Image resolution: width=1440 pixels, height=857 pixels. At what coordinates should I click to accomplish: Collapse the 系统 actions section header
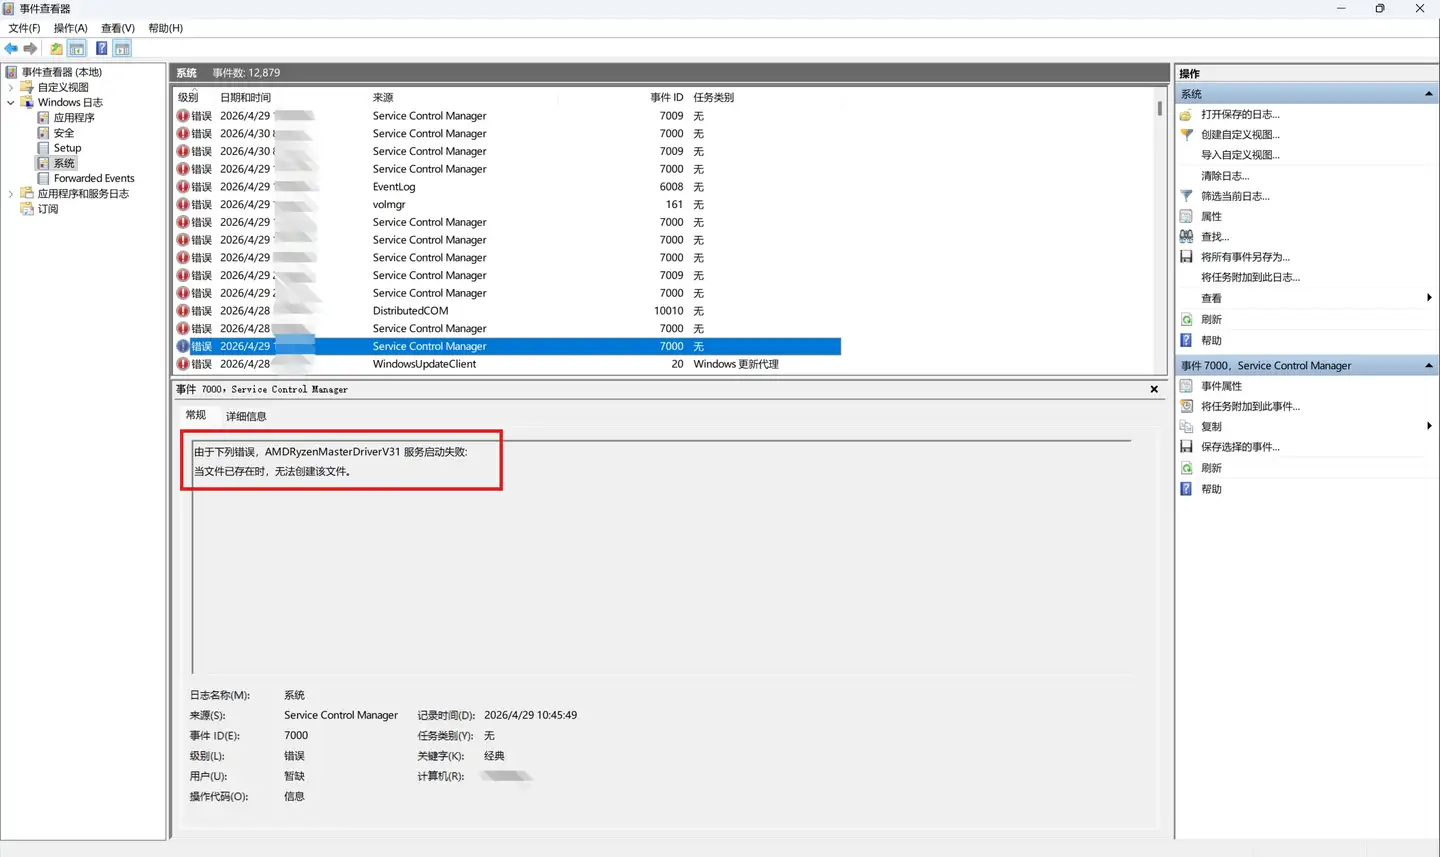[x=1428, y=94]
